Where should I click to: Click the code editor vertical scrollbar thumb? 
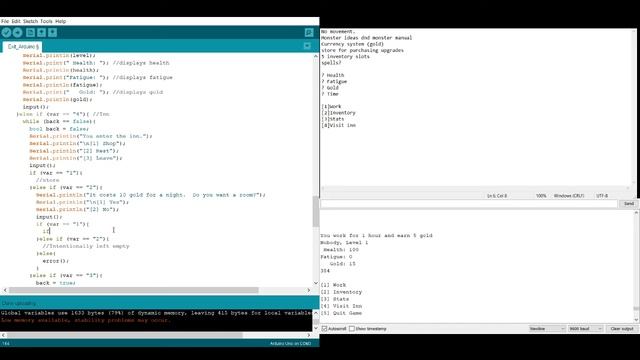pos(316,211)
